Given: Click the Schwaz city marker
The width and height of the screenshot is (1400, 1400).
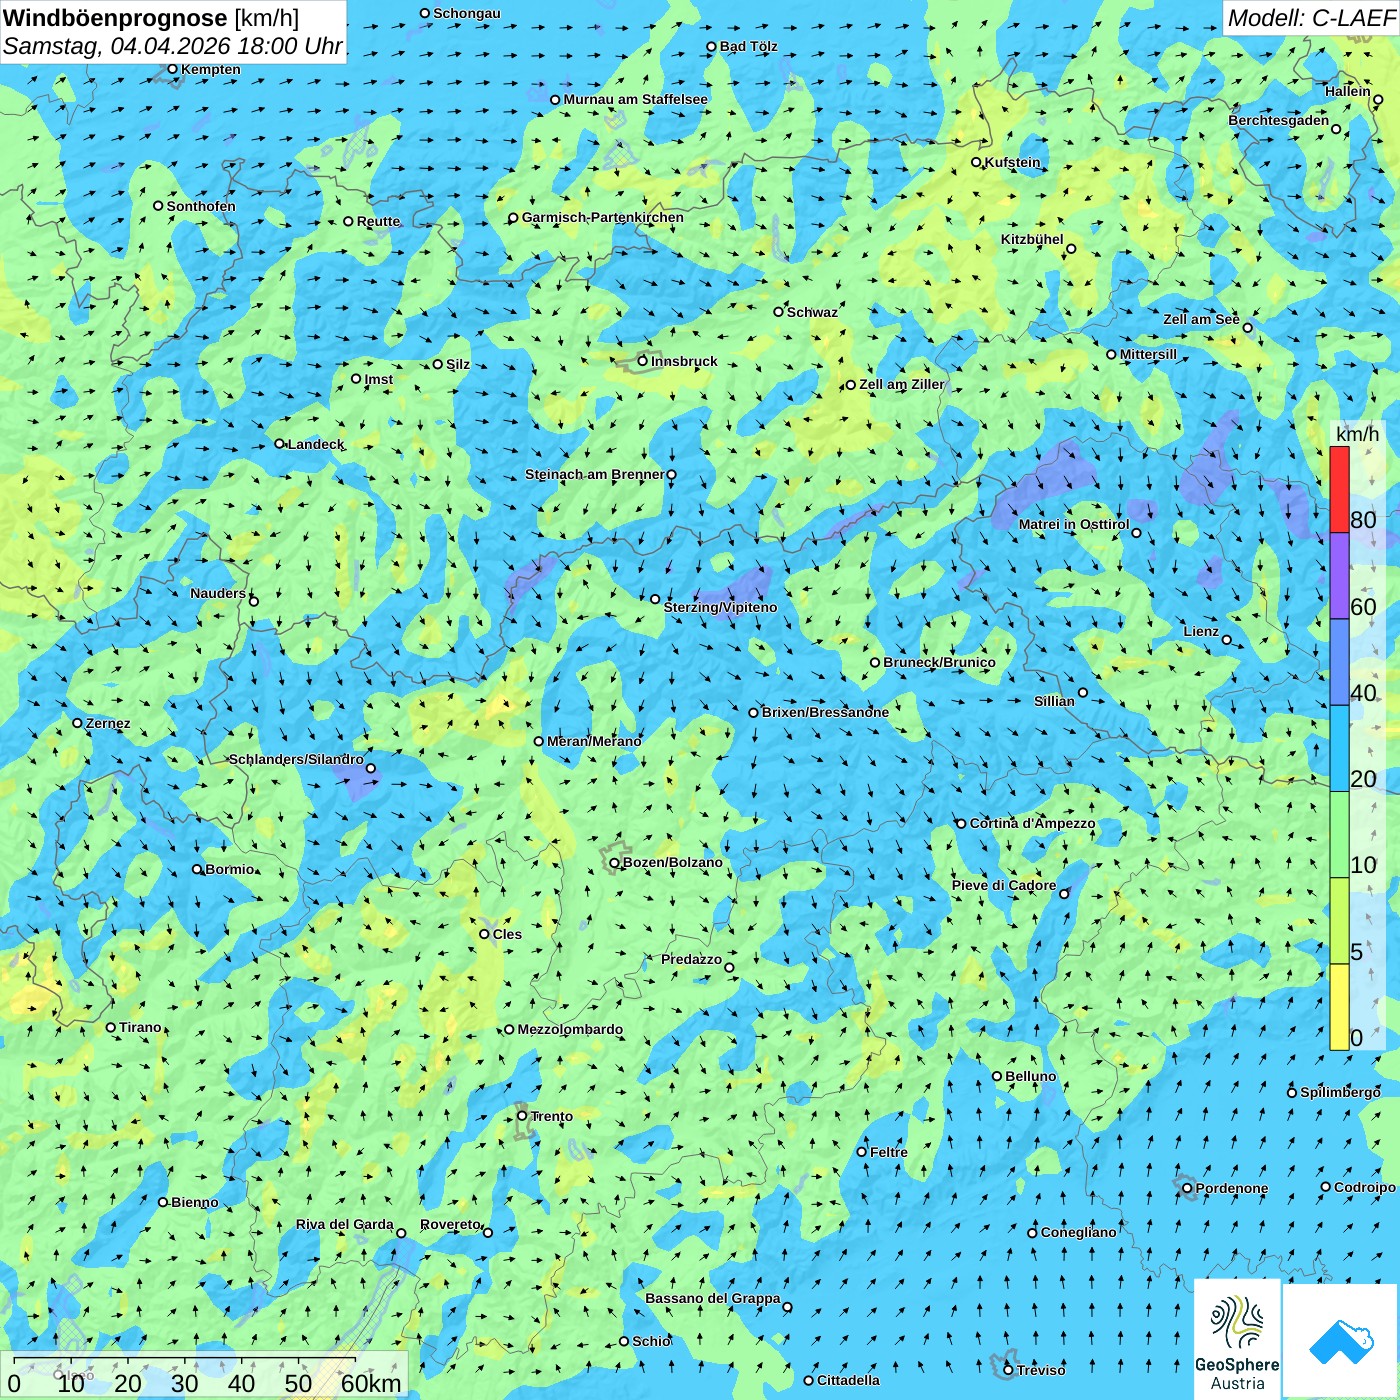Looking at the screenshot, I should point(778,312).
